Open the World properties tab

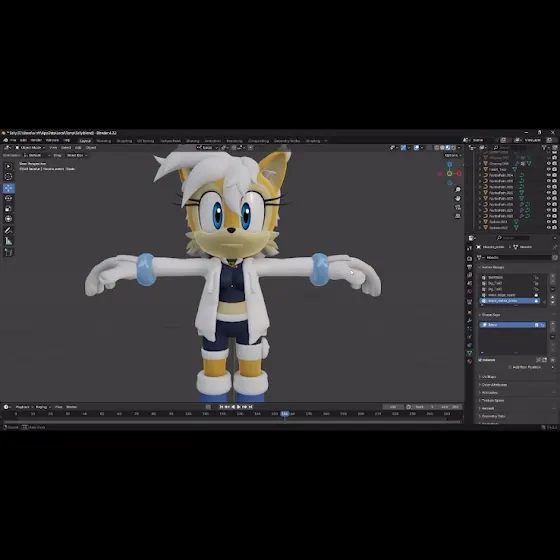pos(470,291)
